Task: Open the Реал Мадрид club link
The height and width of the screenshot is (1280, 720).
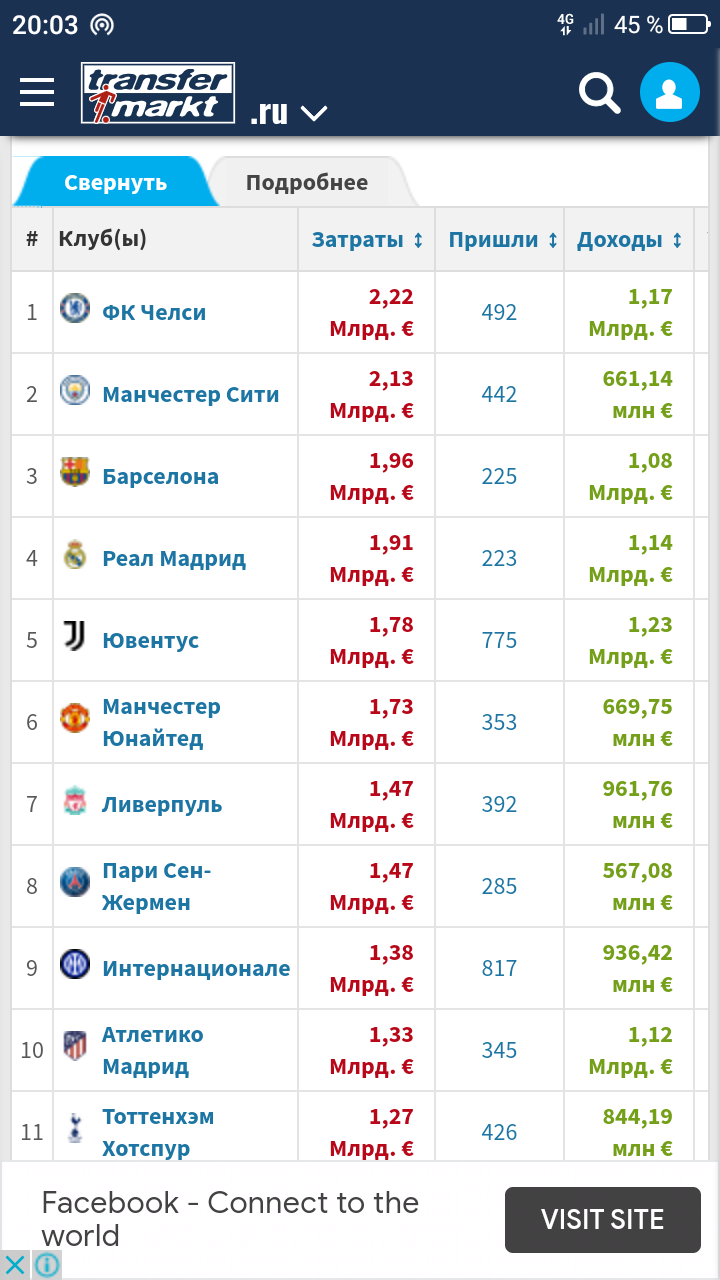Action: click(174, 559)
